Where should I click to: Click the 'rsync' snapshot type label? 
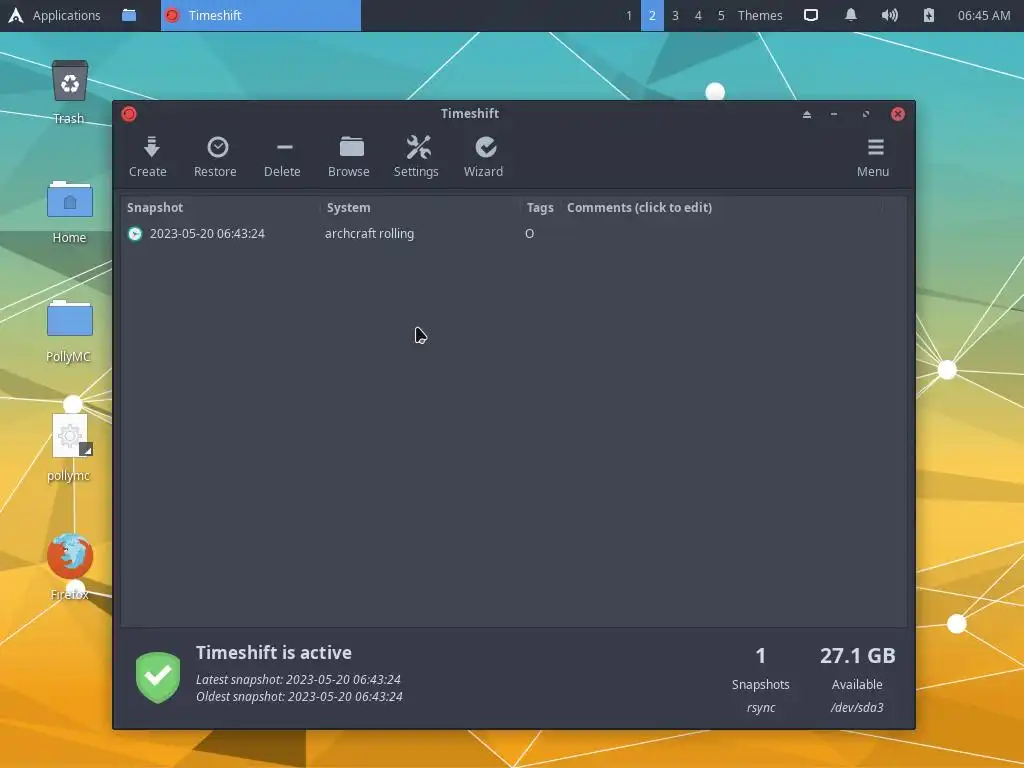click(x=761, y=708)
